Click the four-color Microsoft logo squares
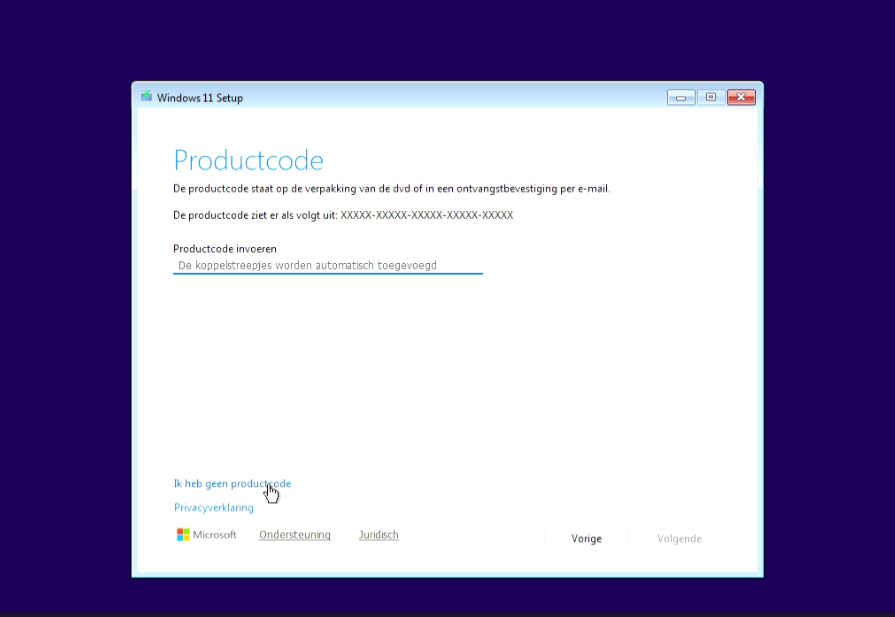895x617 pixels. point(183,535)
